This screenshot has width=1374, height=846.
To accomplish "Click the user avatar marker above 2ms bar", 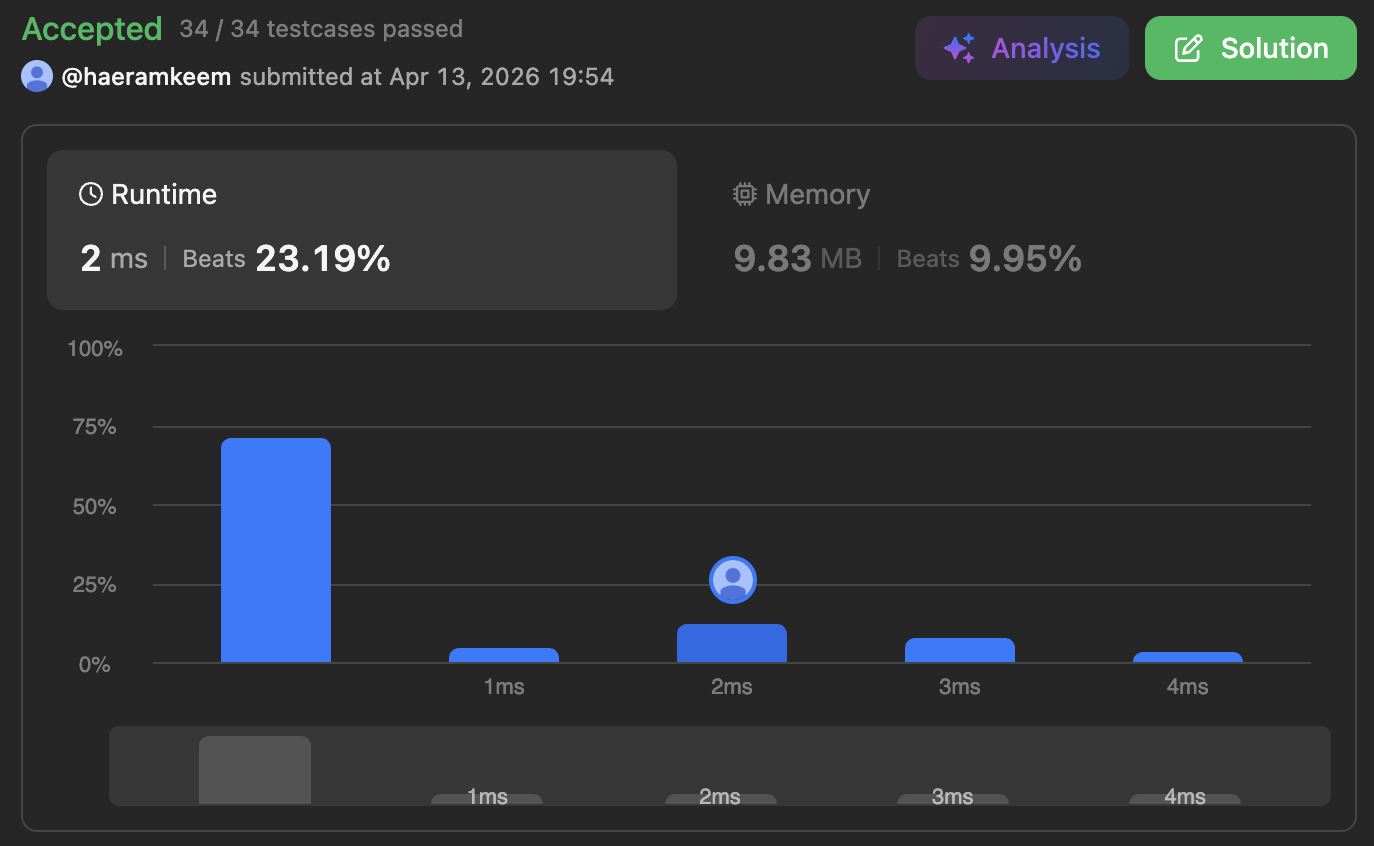I will coord(733,580).
